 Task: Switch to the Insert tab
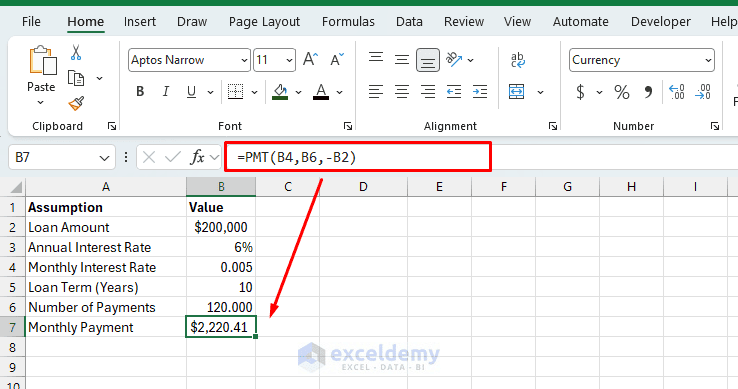(140, 22)
